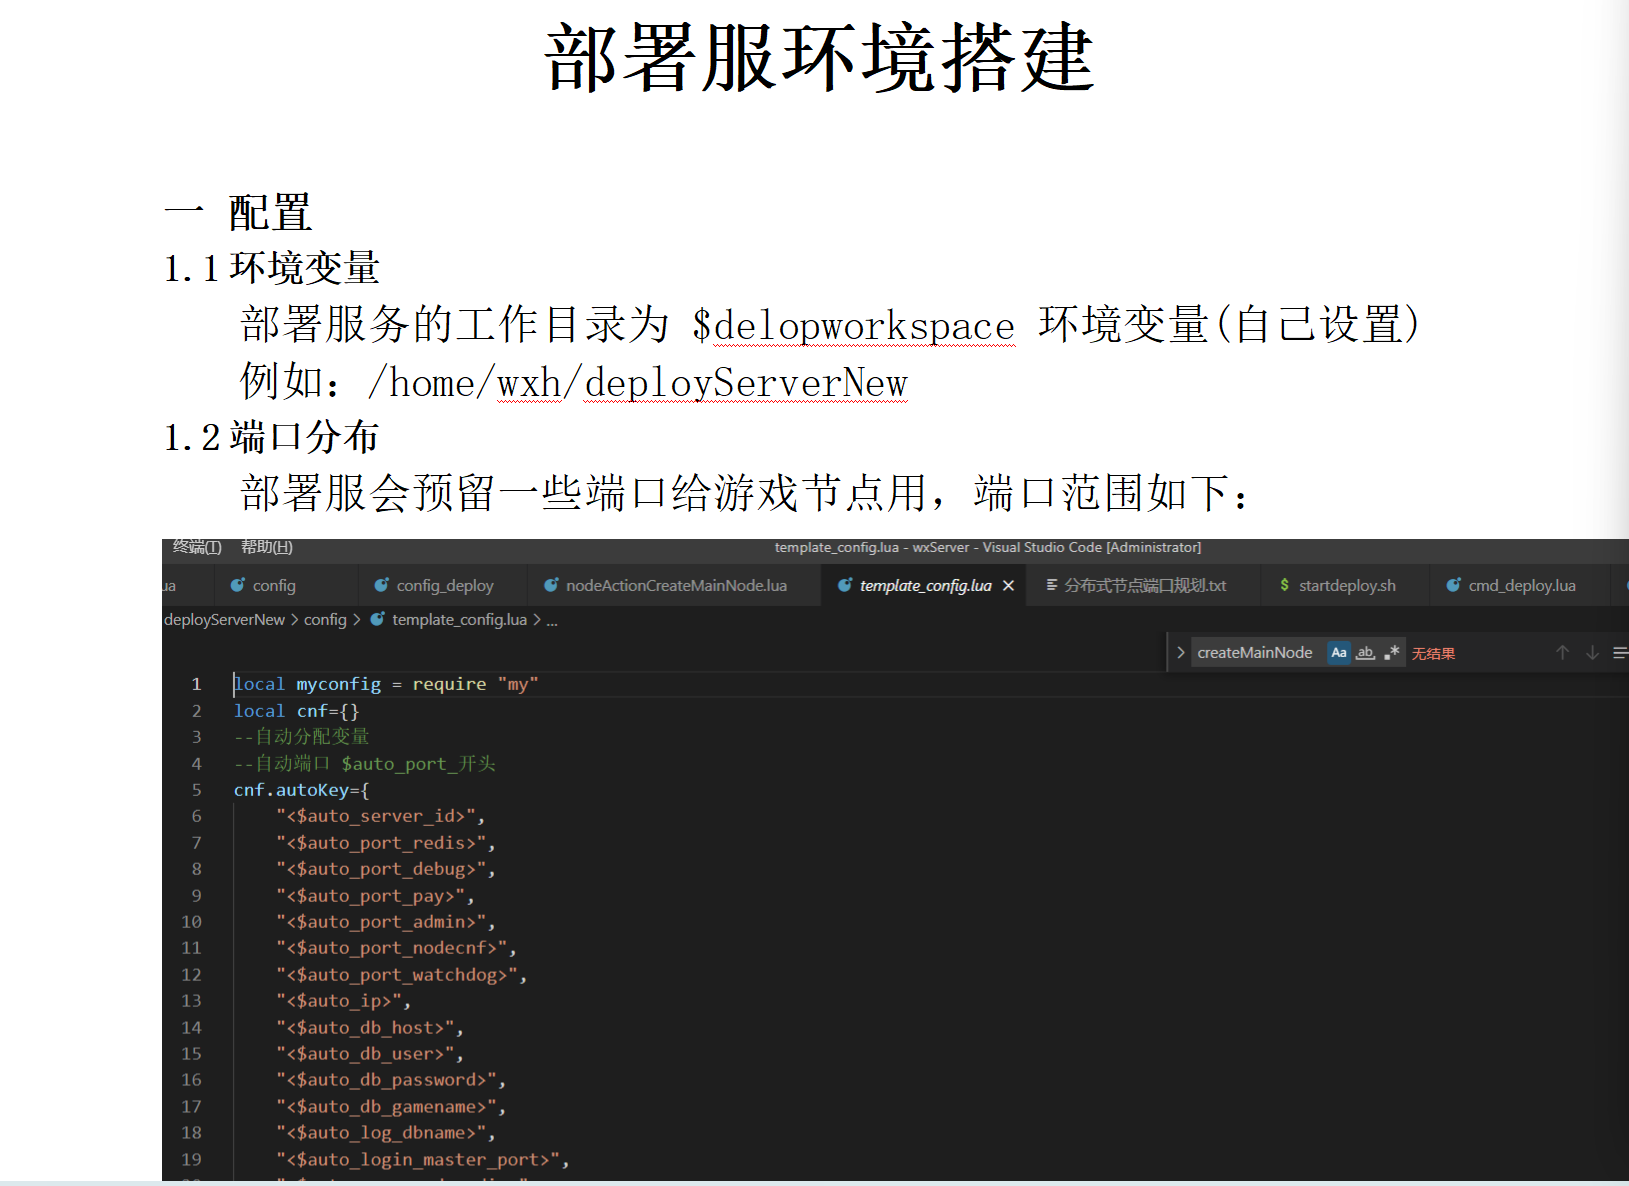Switch to the config tab

(274, 585)
